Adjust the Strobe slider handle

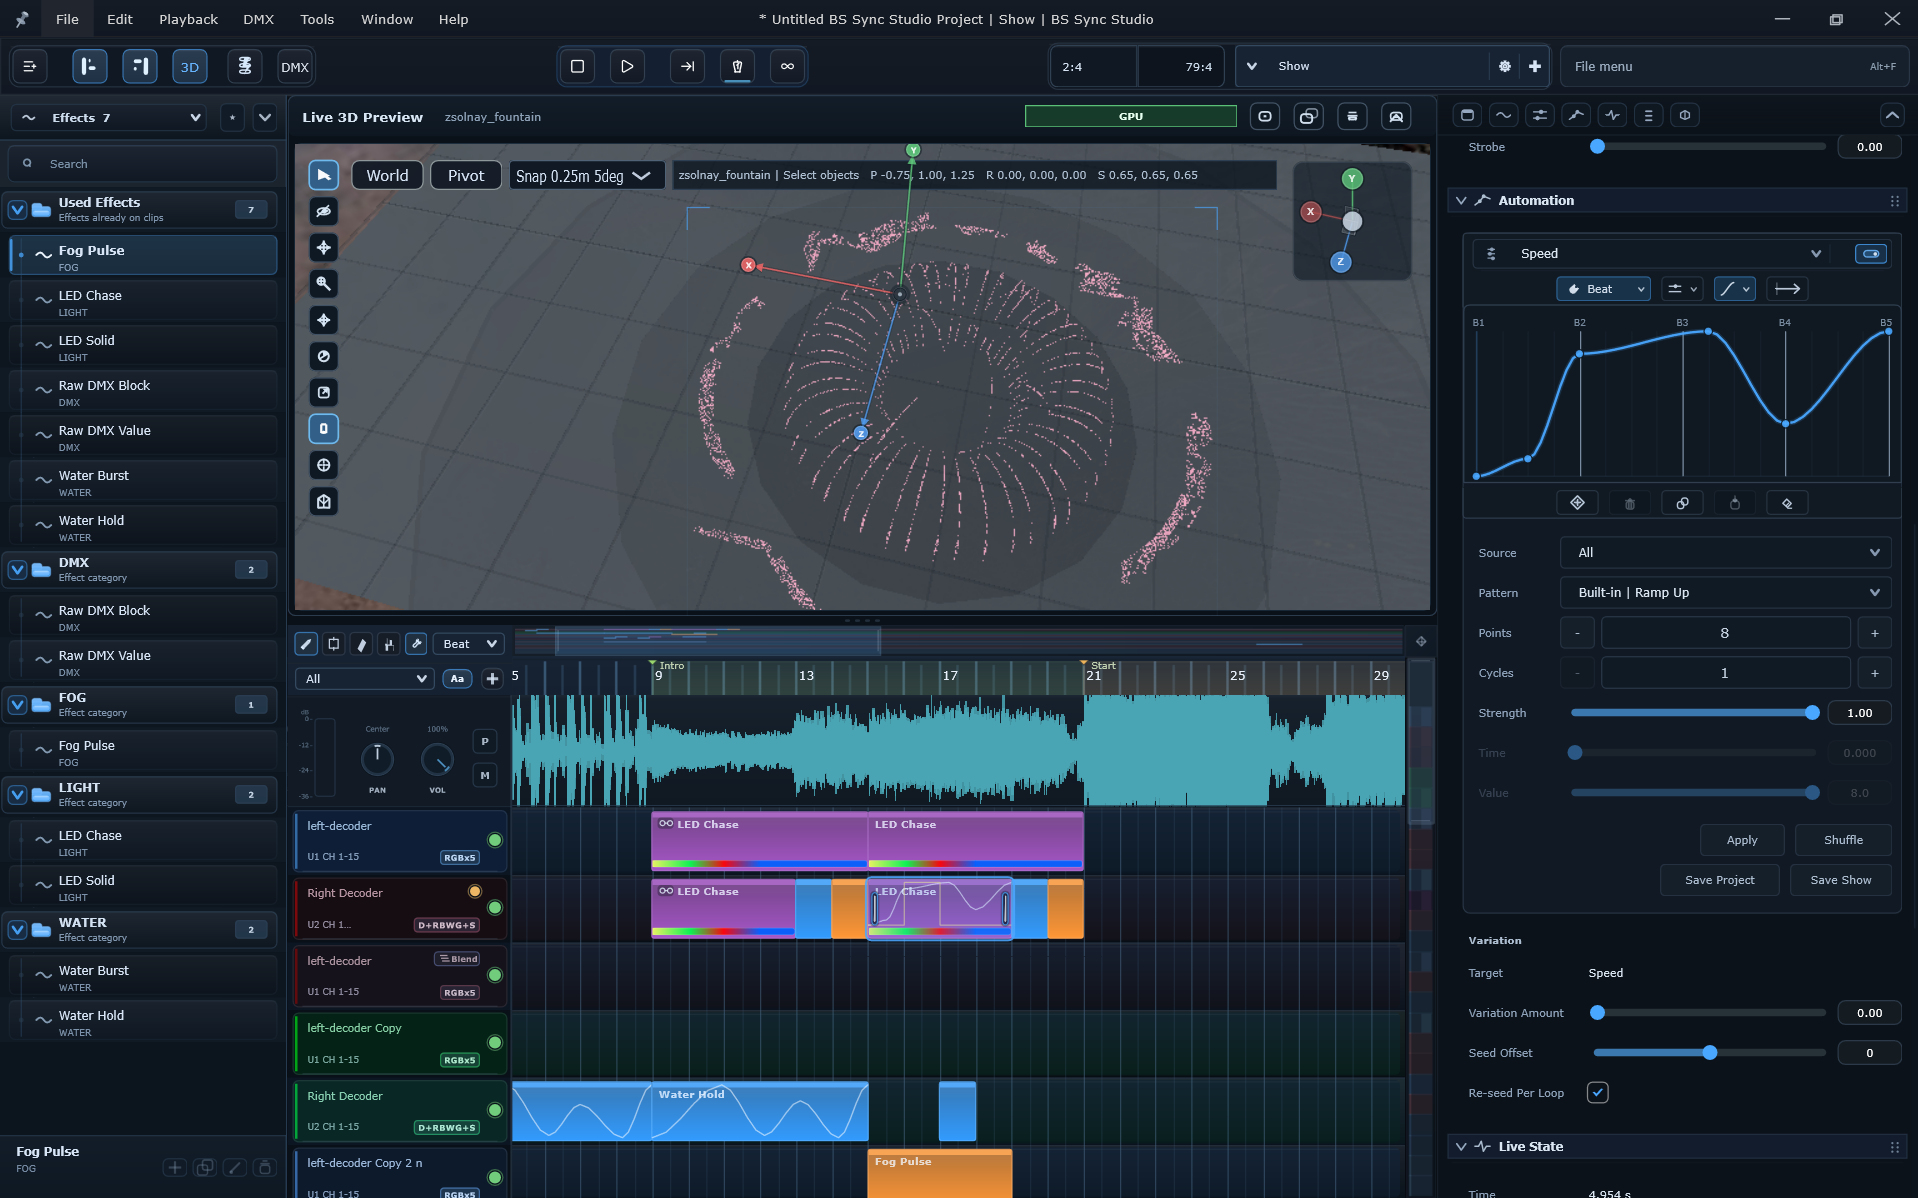pyautogui.click(x=1597, y=147)
